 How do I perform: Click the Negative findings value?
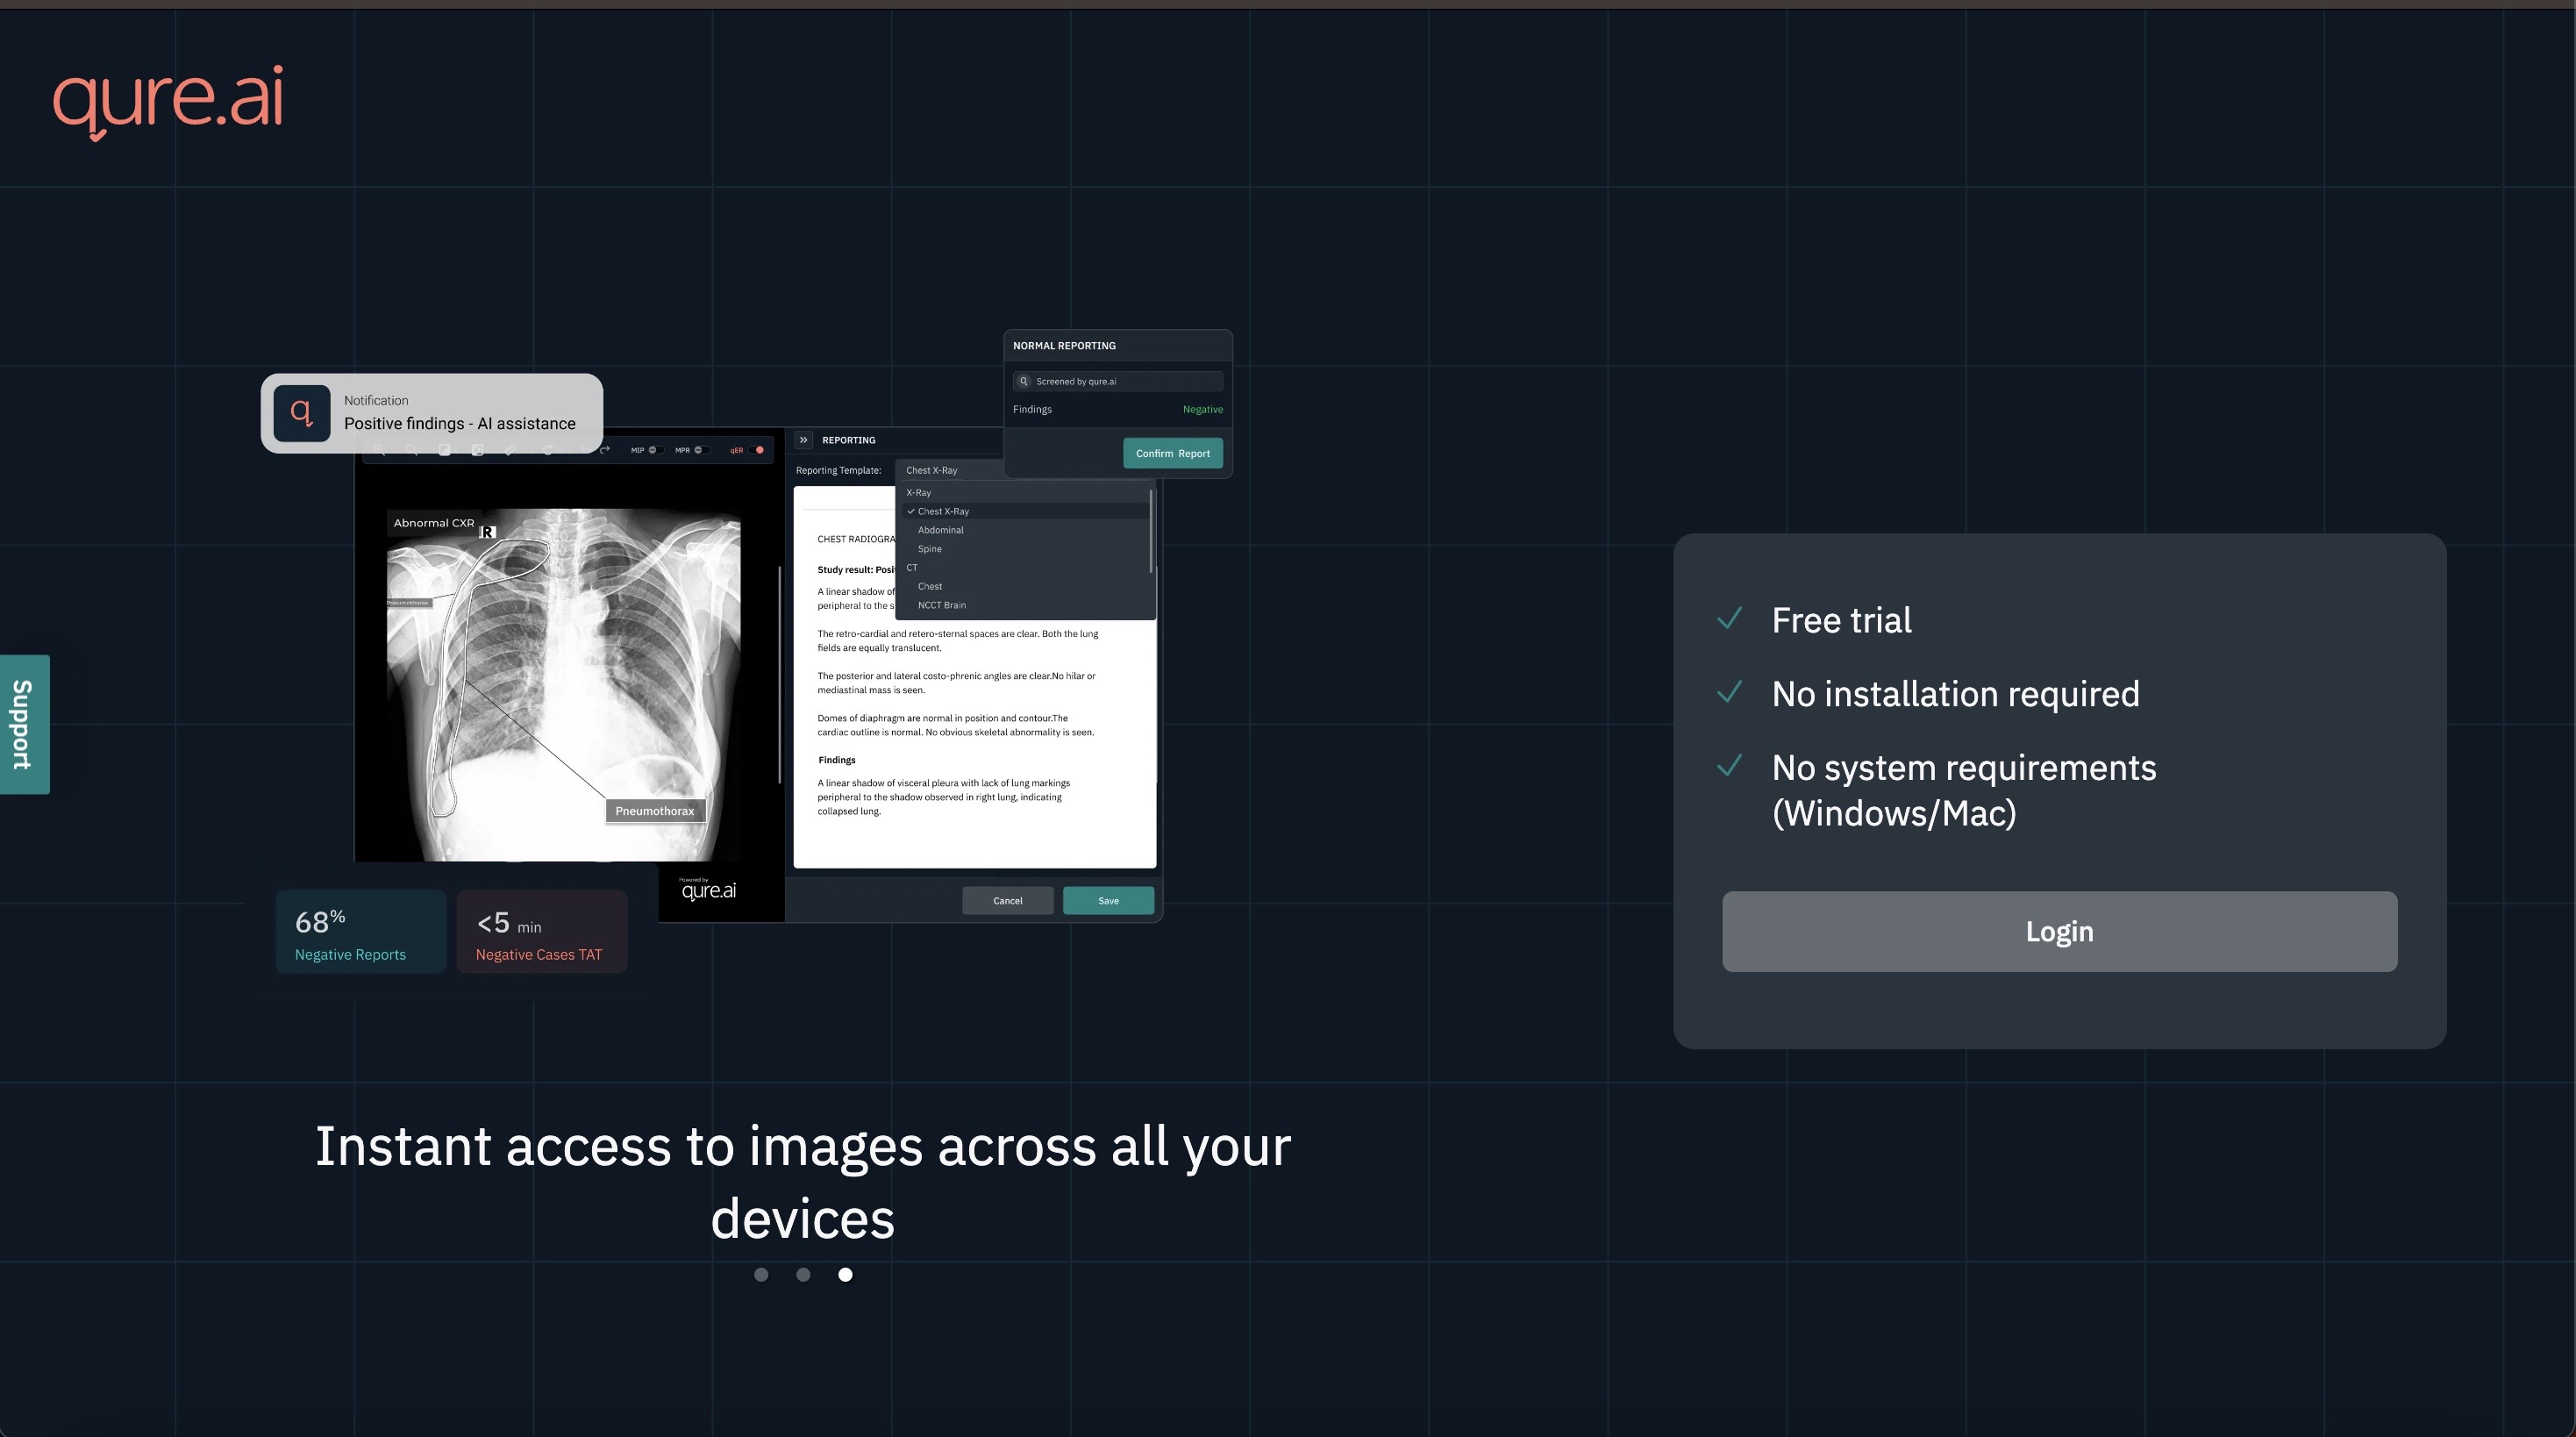[1202, 409]
